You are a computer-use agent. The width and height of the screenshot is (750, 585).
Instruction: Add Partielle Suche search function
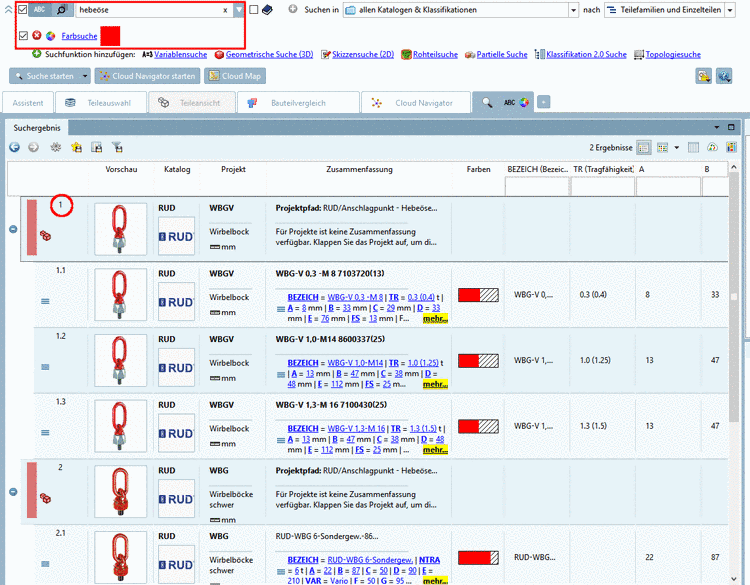502,55
